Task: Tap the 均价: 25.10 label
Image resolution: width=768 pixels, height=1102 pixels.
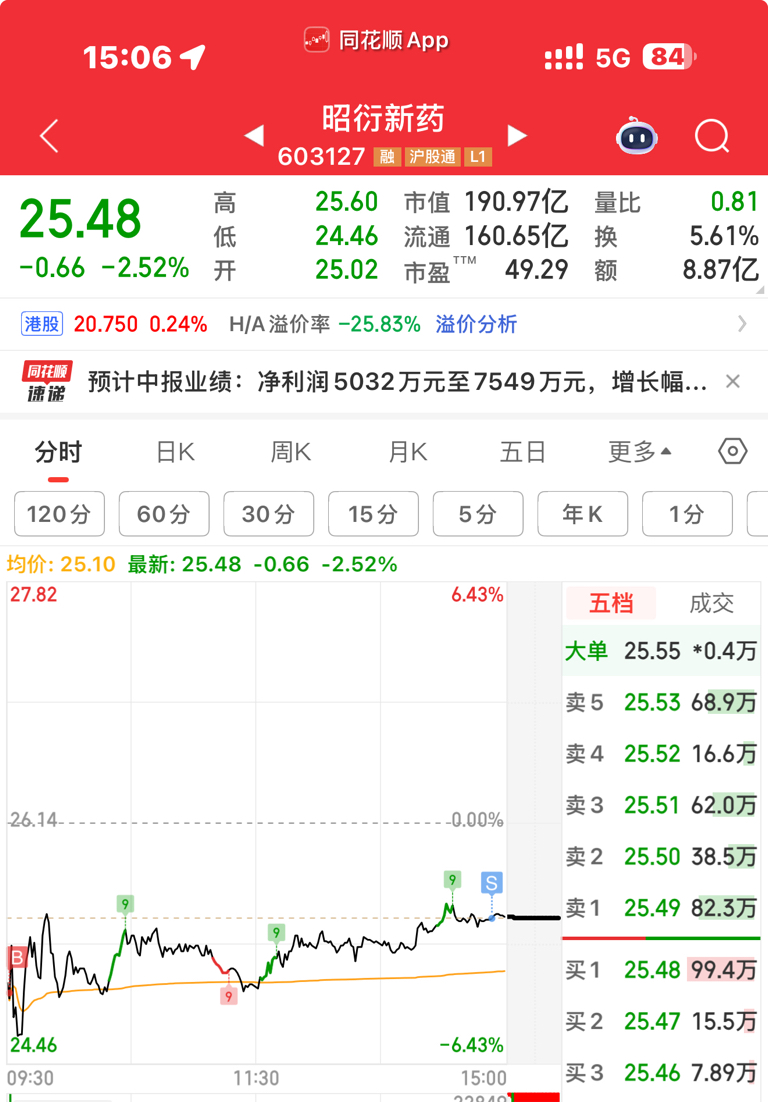Action: tap(60, 564)
